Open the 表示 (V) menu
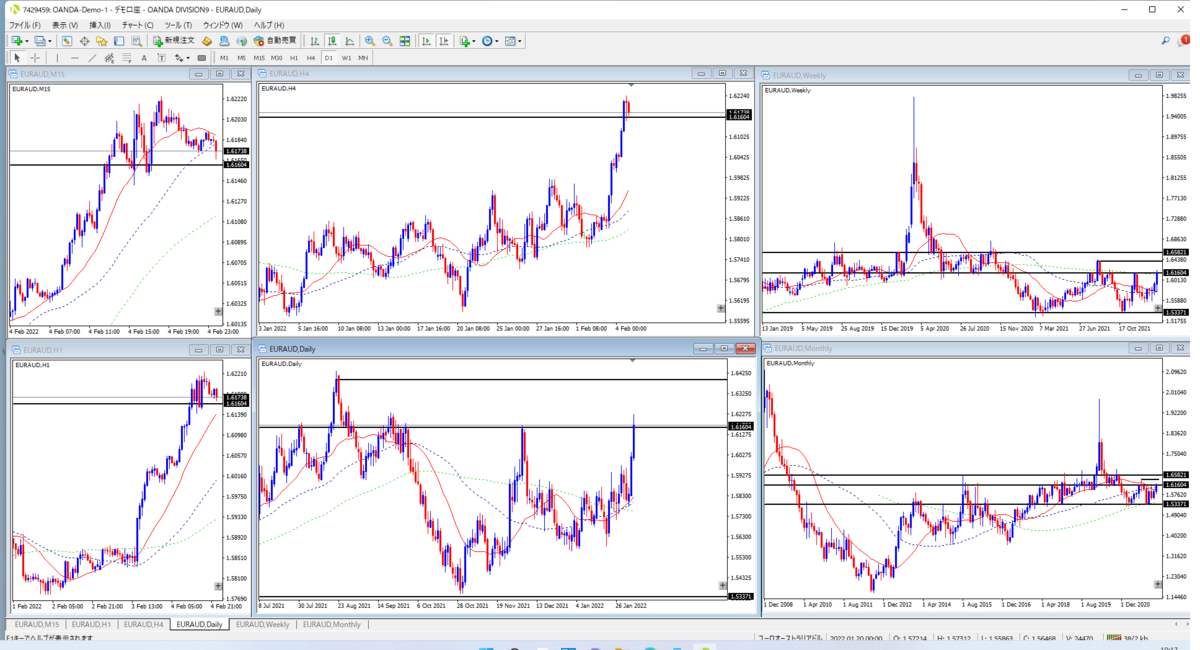 coord(65,25)
